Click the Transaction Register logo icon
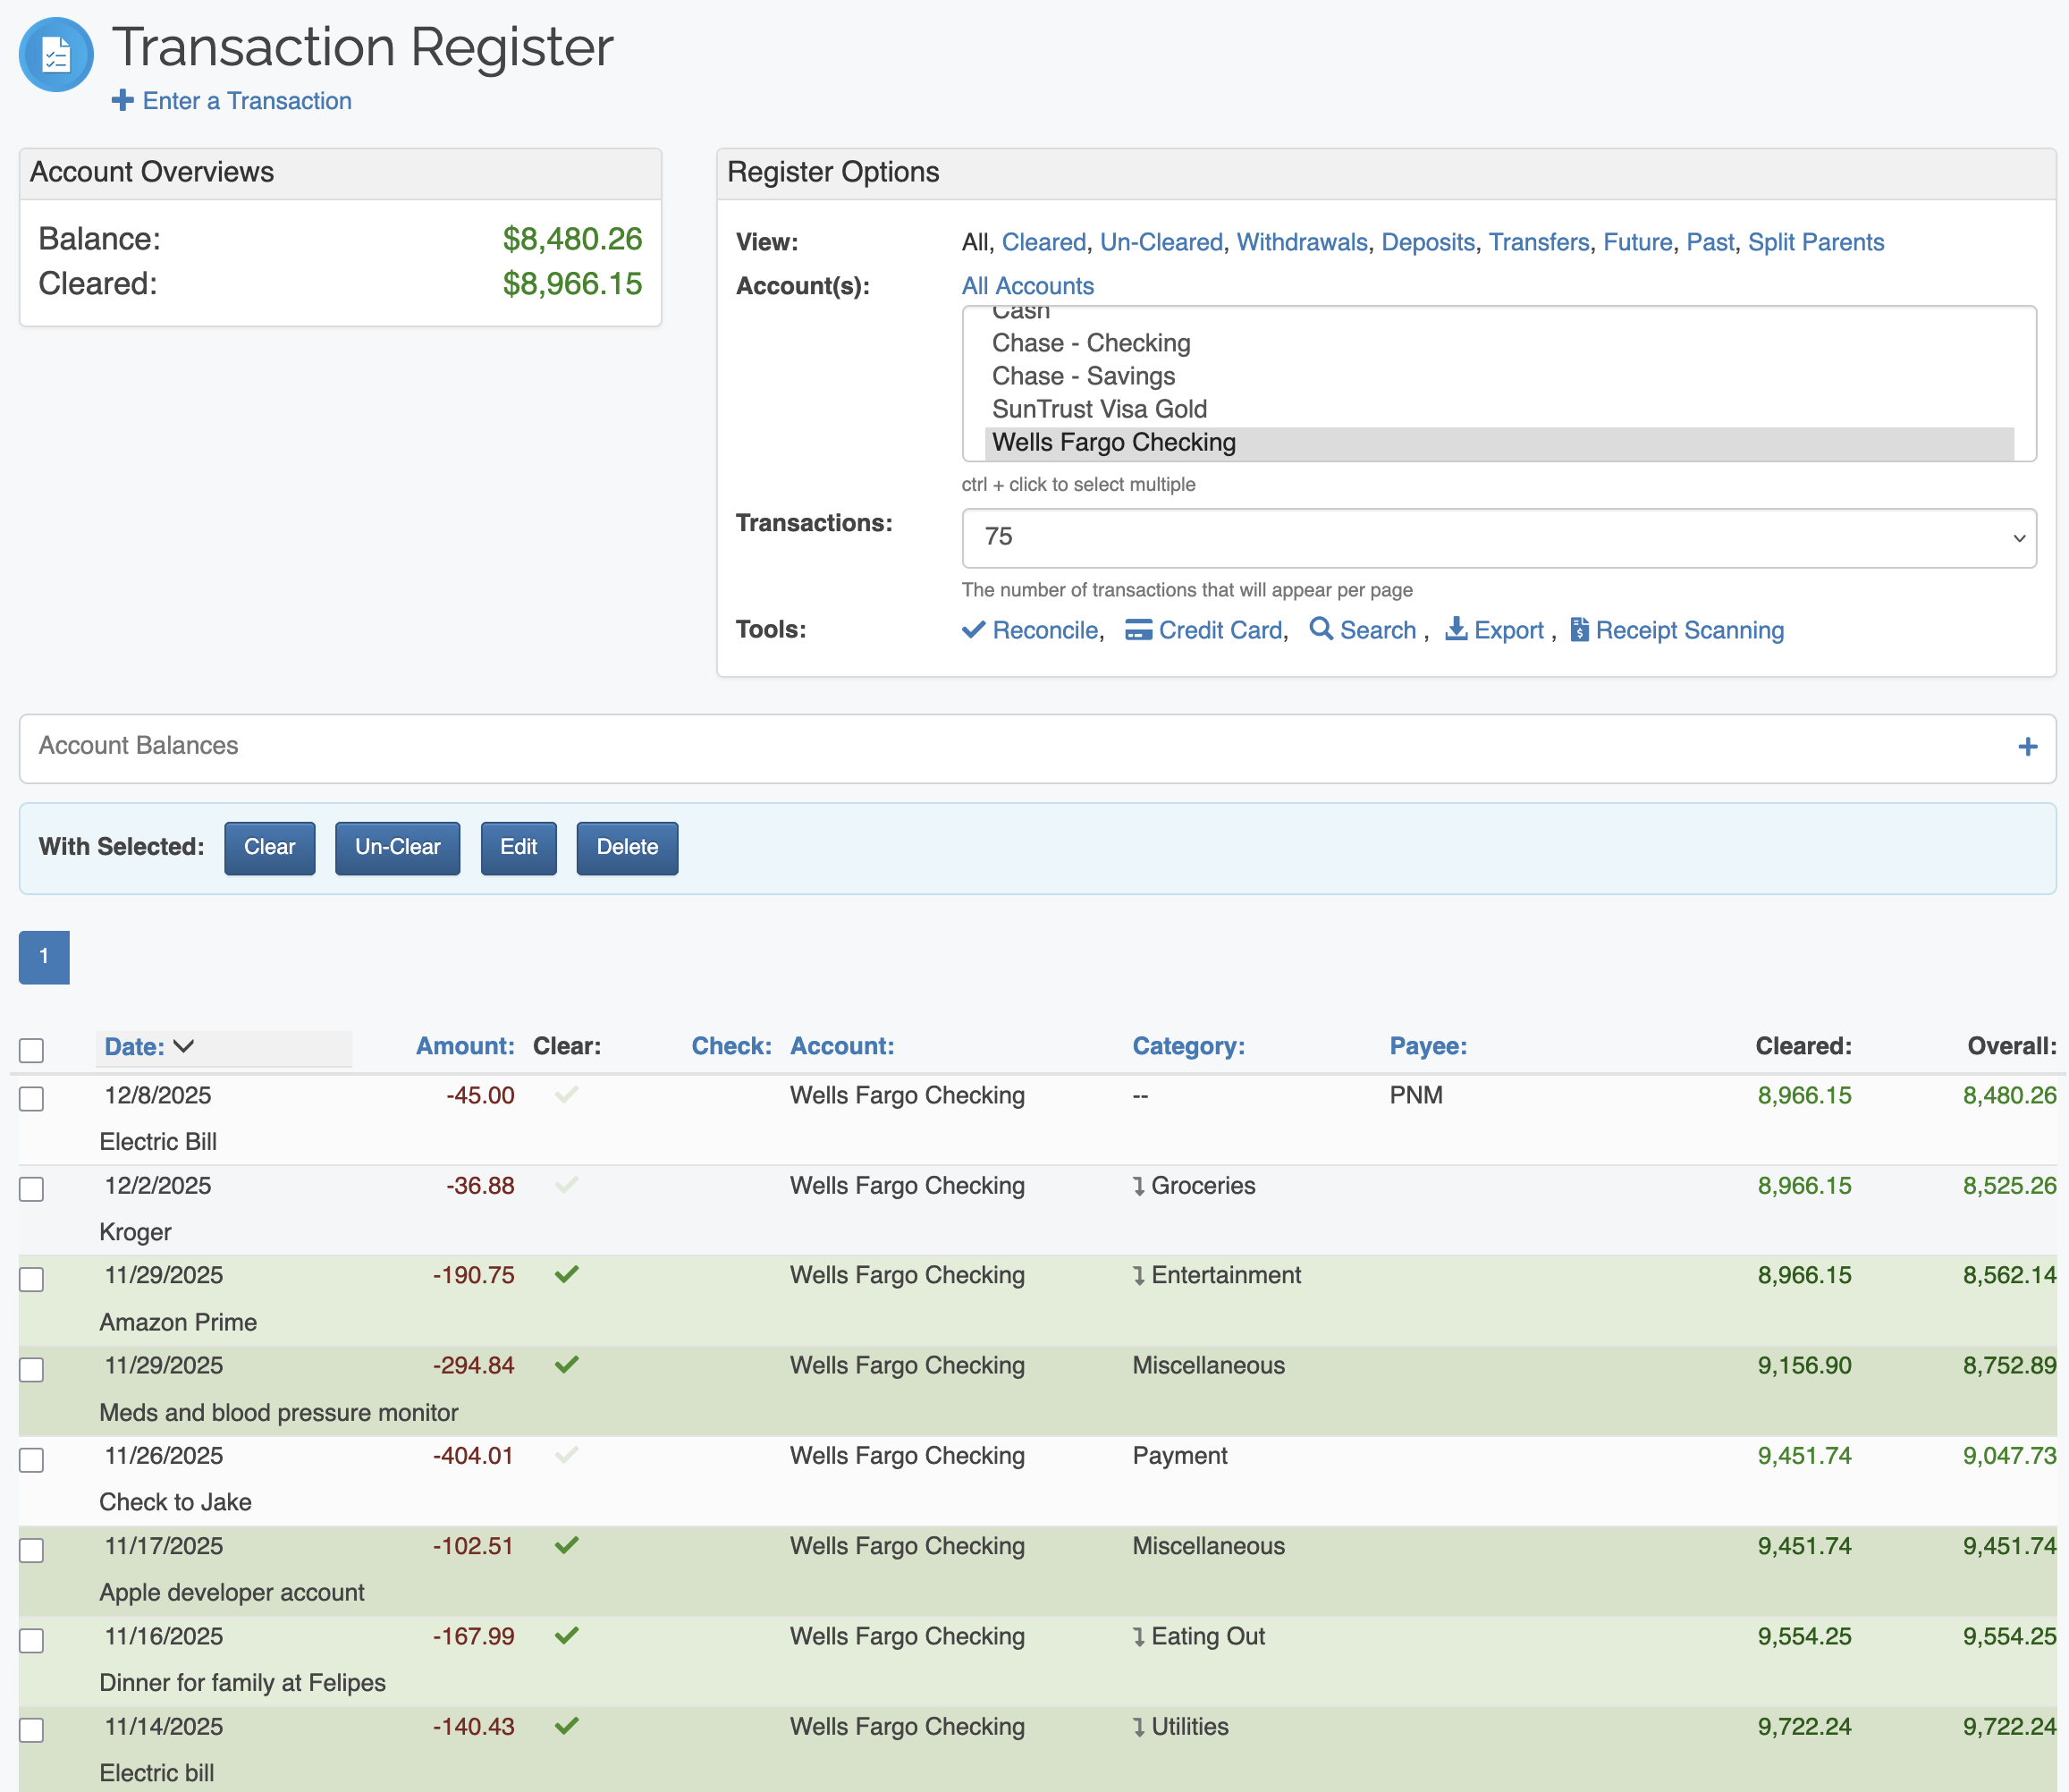This screenshot has height=1792, width=2069. coord(56,55)
